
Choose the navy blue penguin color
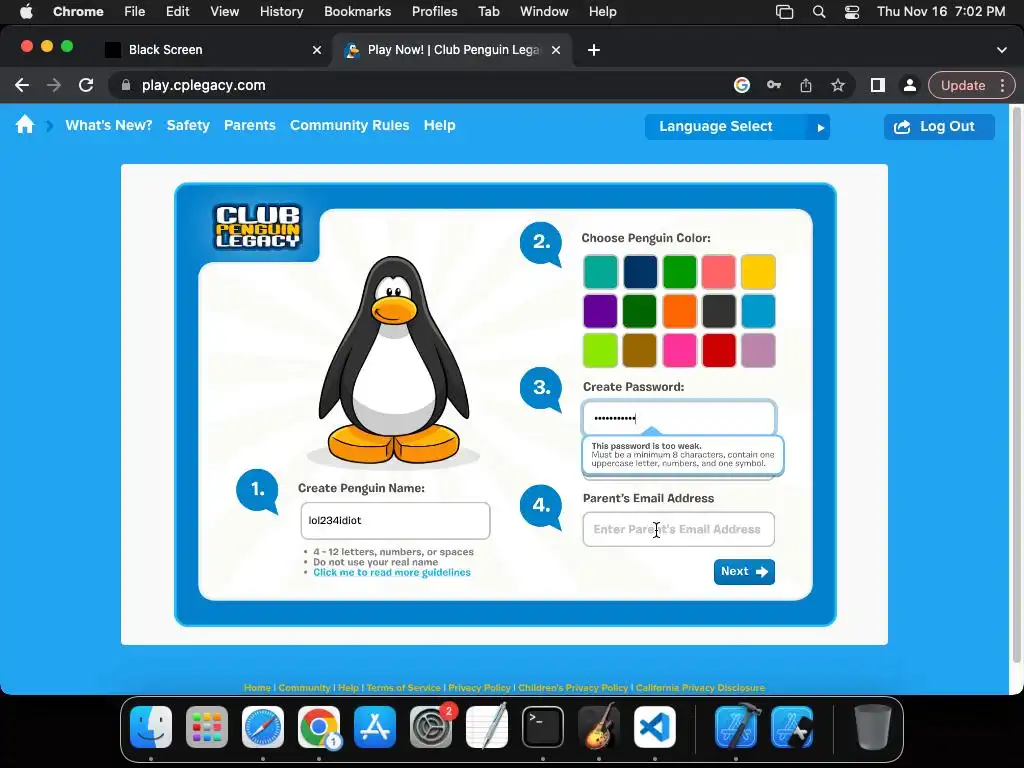coord(640,272)
